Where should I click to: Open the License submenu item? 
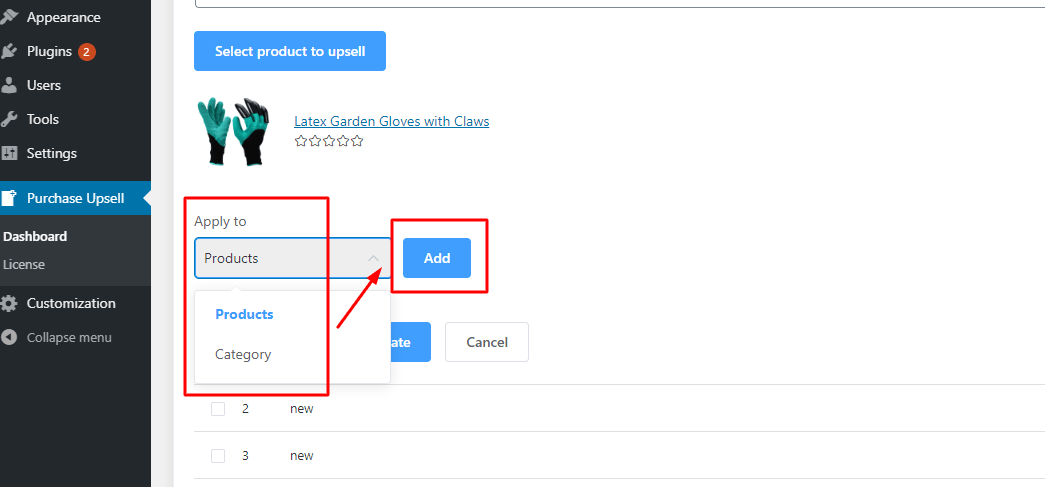coord(24,265)
